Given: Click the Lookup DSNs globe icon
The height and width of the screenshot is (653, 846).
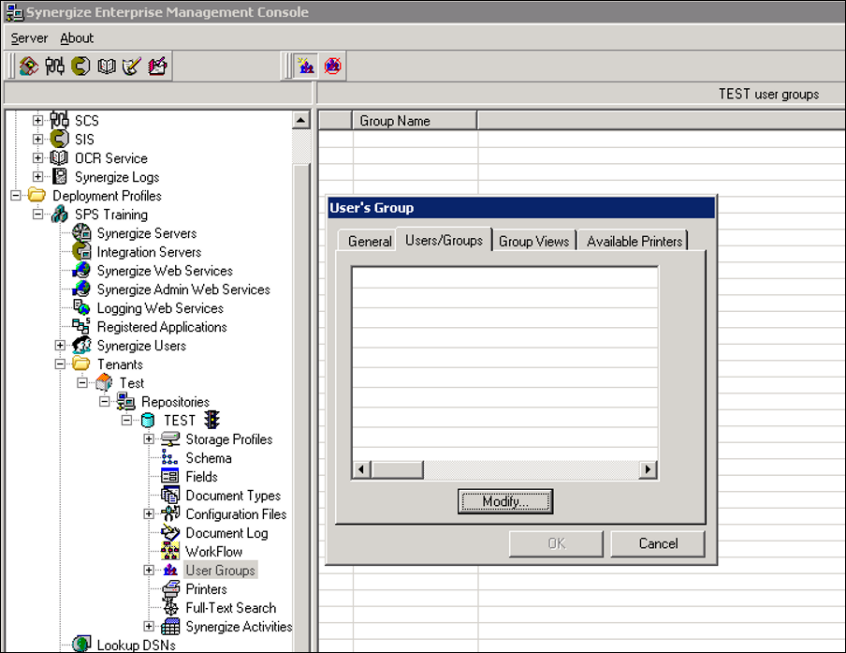Looking at the screenshot, I should tap(82, 644).
